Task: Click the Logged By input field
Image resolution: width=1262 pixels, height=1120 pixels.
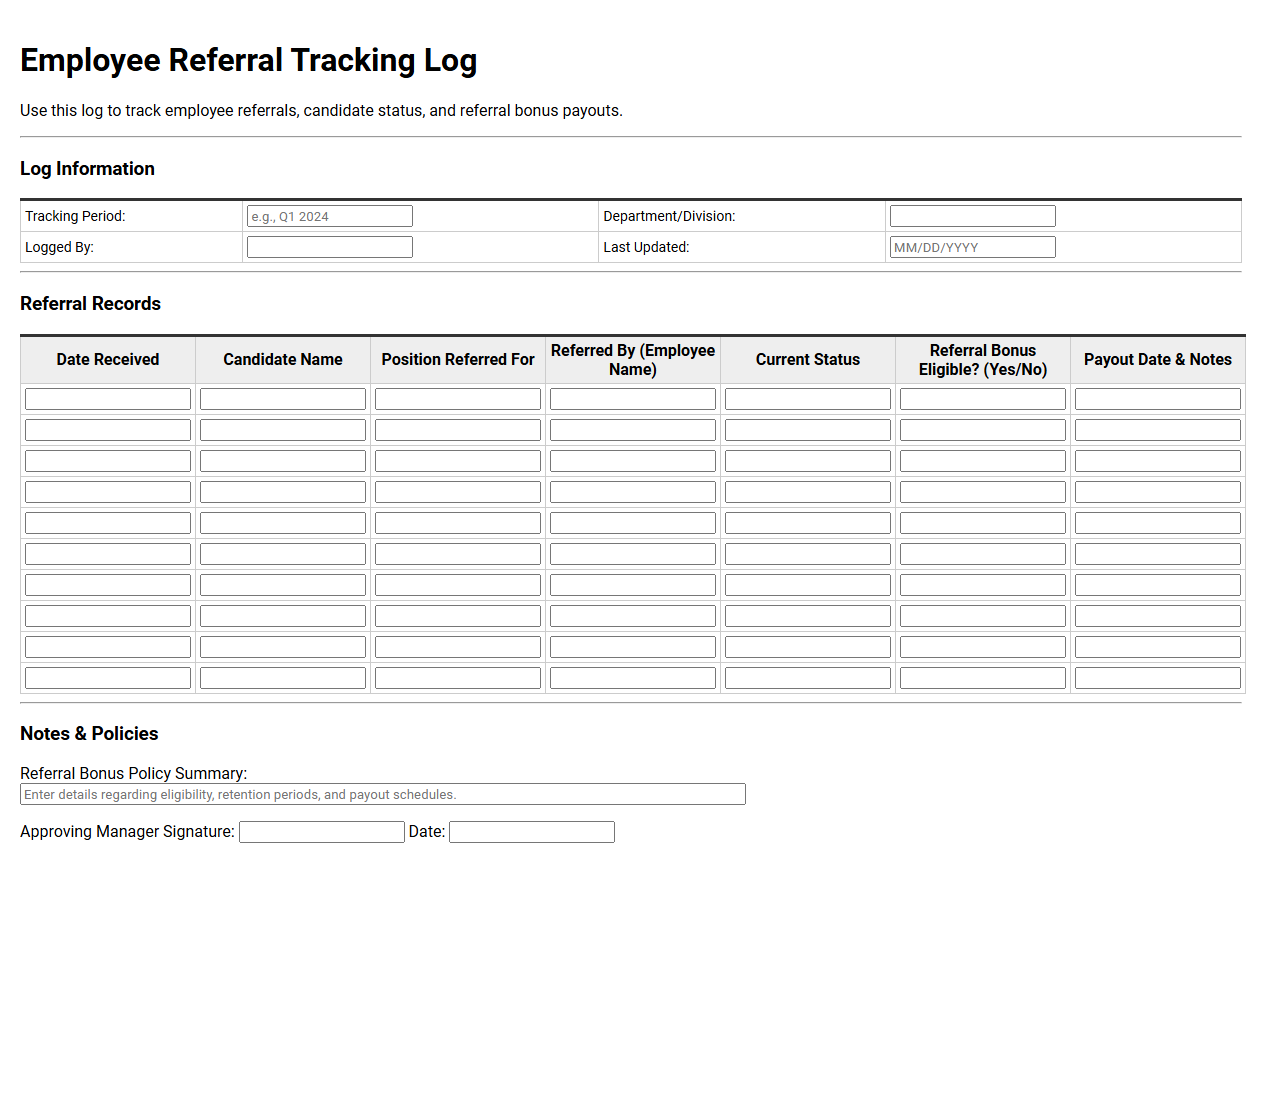Action: point(330,247)
